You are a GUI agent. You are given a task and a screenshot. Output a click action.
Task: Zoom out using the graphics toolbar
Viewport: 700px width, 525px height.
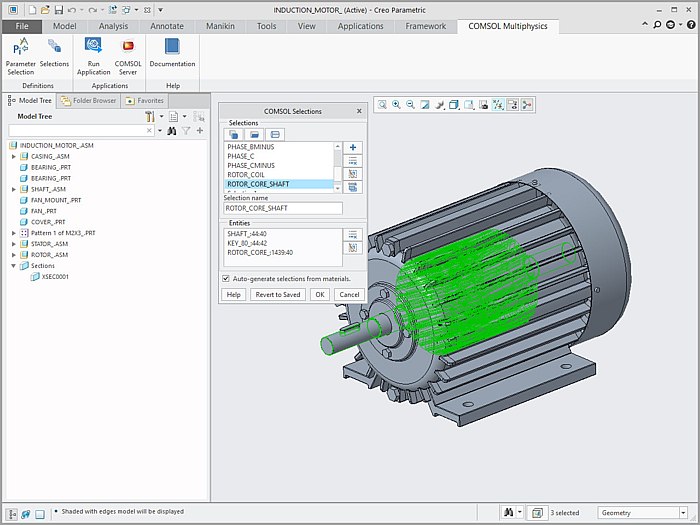[x=411, y=104]
